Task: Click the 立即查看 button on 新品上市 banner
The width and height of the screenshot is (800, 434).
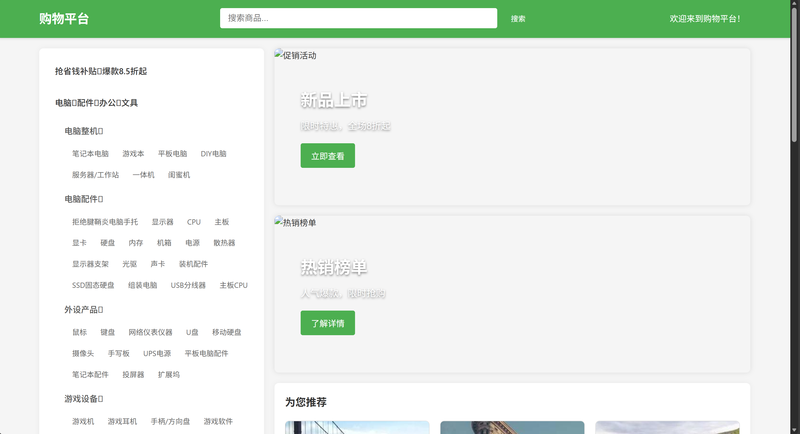Action: coord(328,156)
